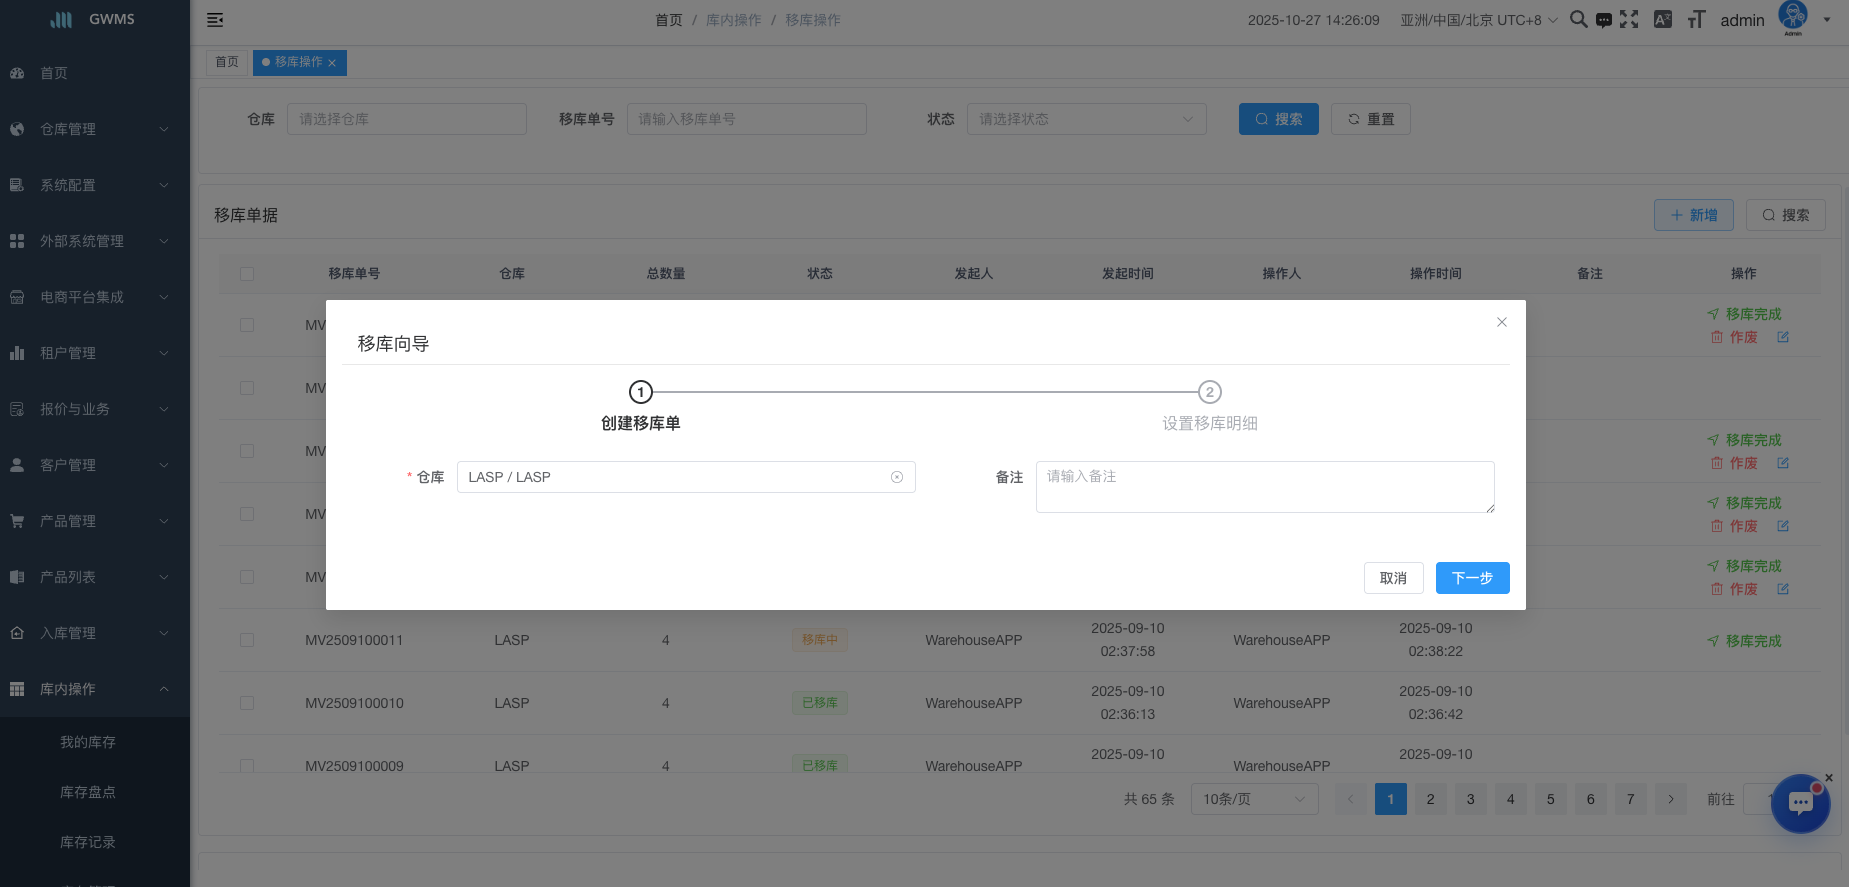Expand 租户管理 sidebar menu
The width and height of the screenshot is (1849, 887).
(95, 353)
